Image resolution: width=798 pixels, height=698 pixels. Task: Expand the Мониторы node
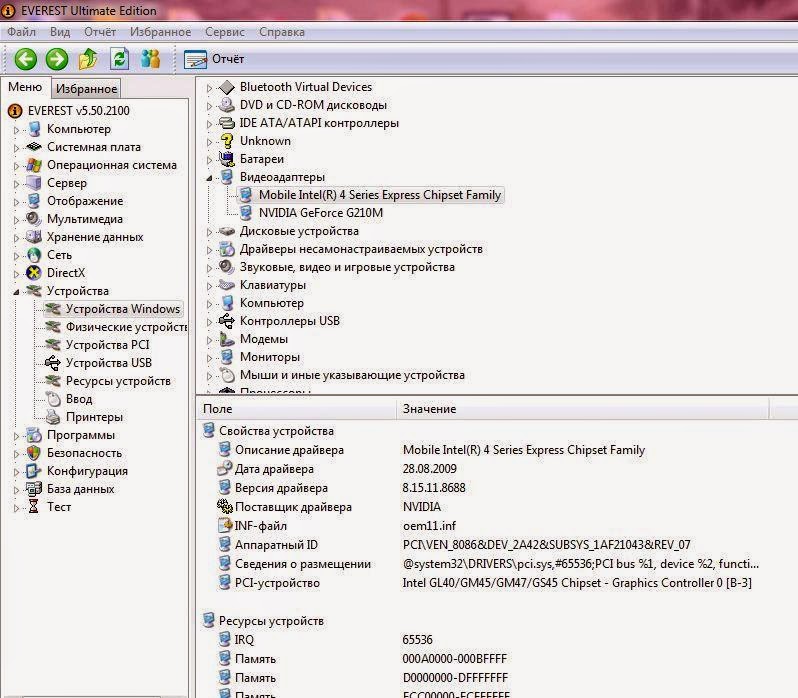pyautogui.click(x=209, y=358)
